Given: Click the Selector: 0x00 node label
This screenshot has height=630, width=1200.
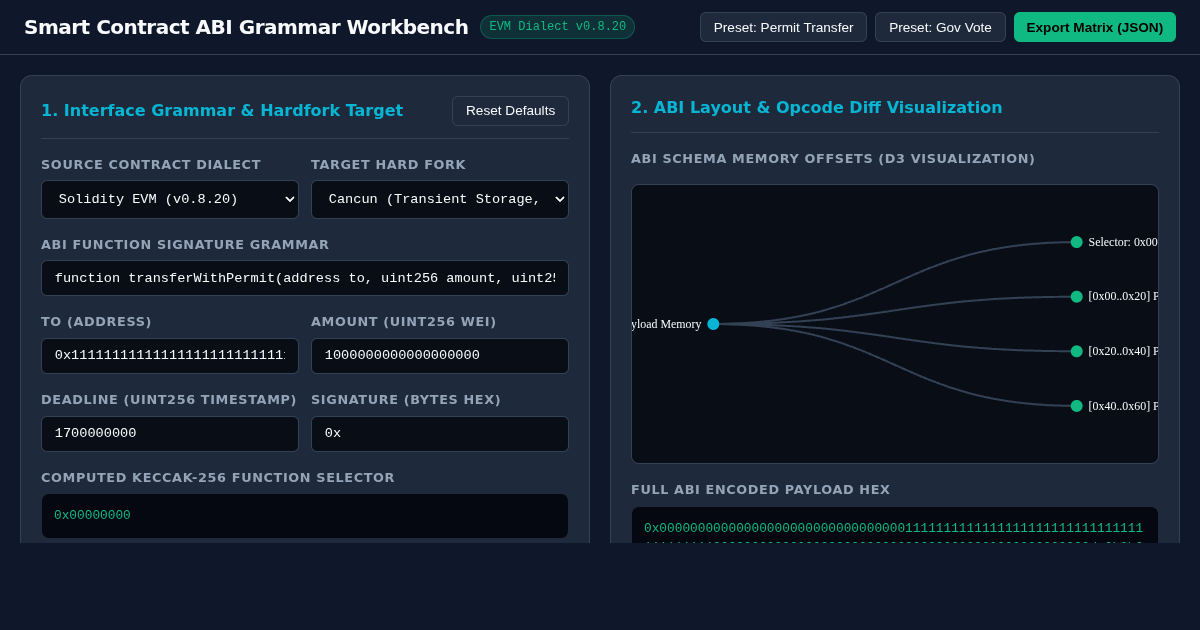Looking at the screenshot, I should coord(1123,242).
